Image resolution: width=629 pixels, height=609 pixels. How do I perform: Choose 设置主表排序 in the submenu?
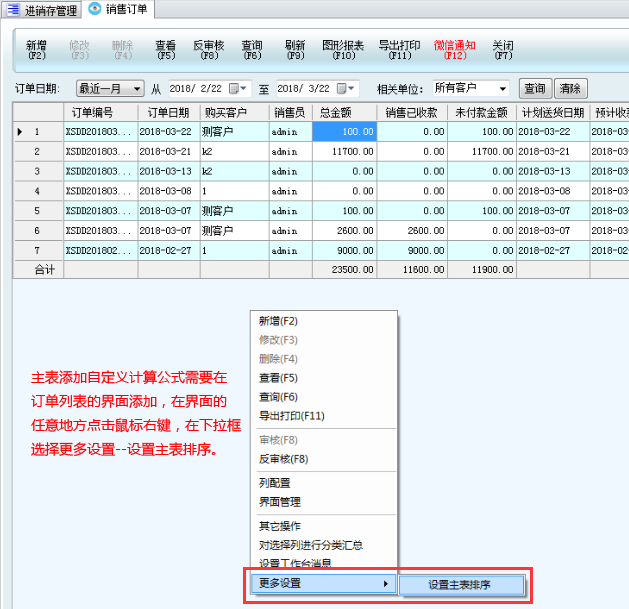coord(460,585)
